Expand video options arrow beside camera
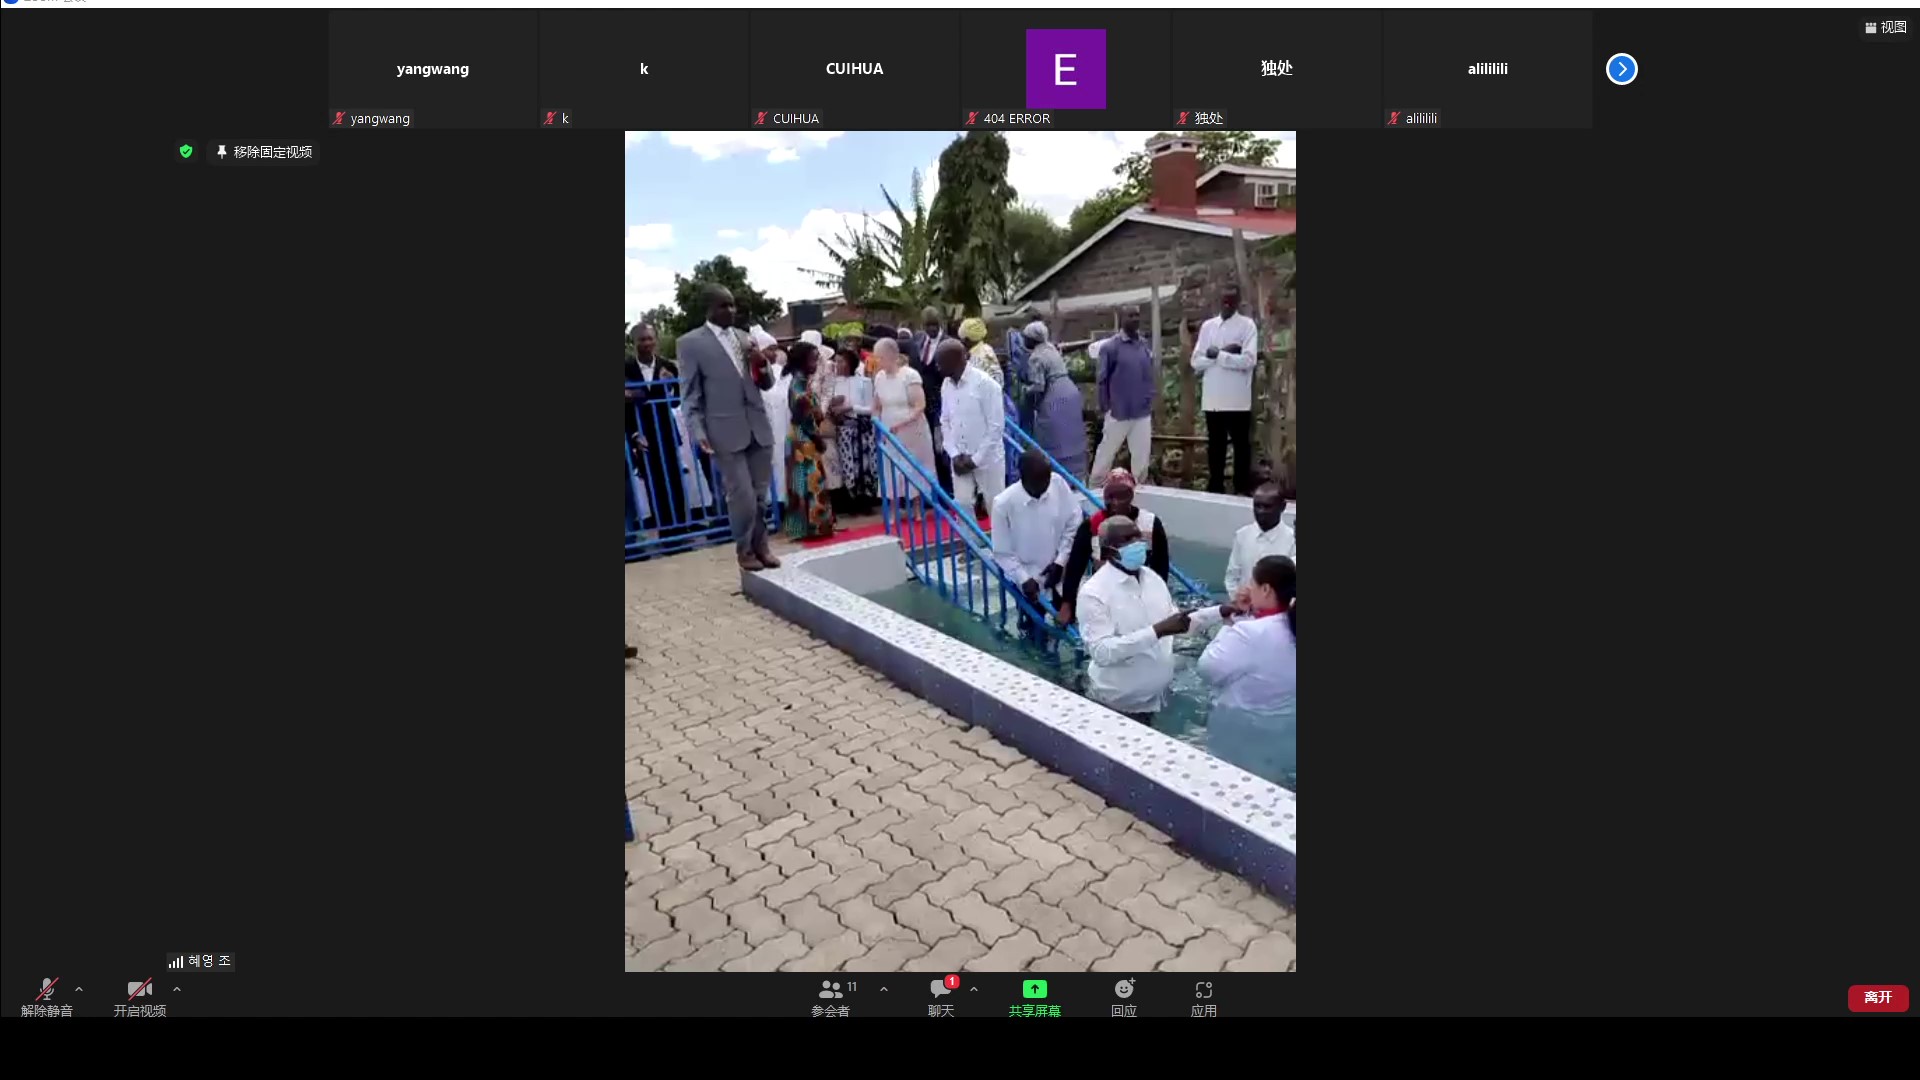The image size is (1920, 1080). click(177, 989)
